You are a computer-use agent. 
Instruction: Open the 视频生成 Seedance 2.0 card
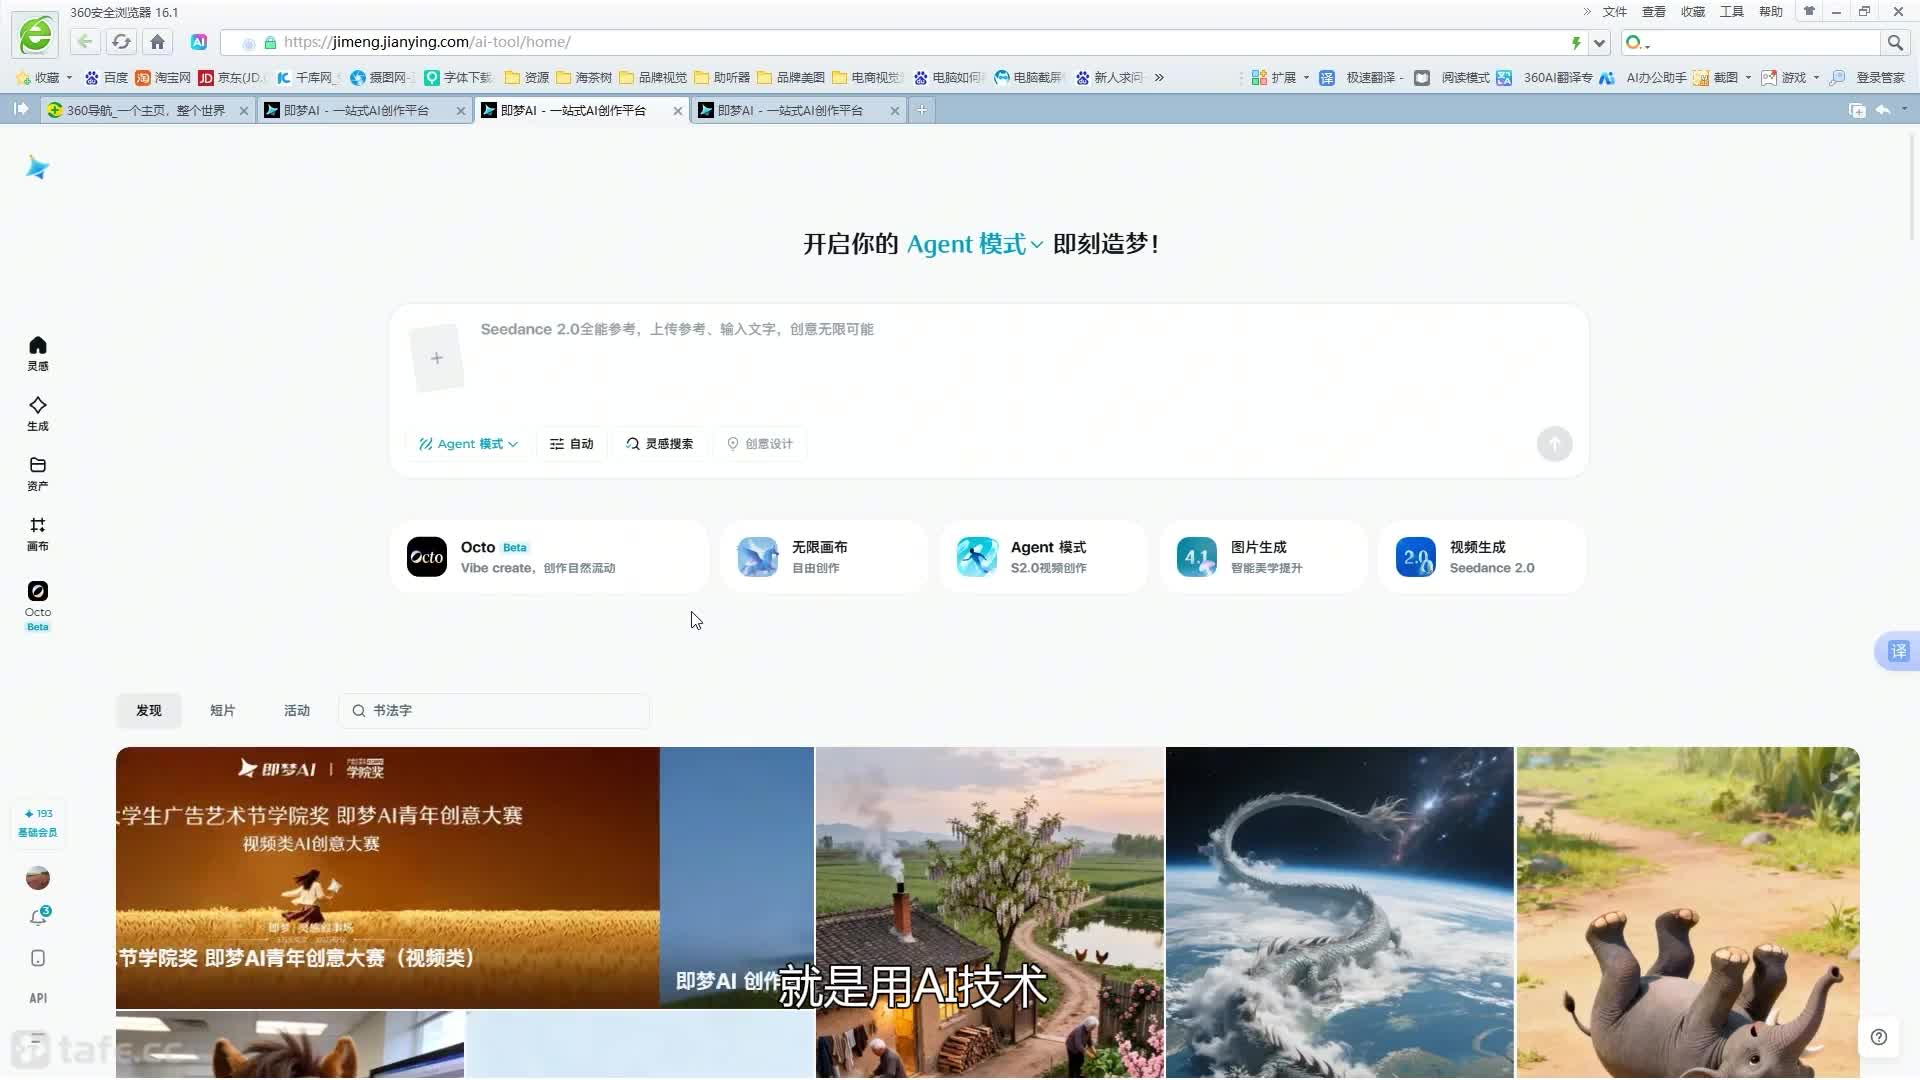pyautogui.click(x=1482, y=557)
